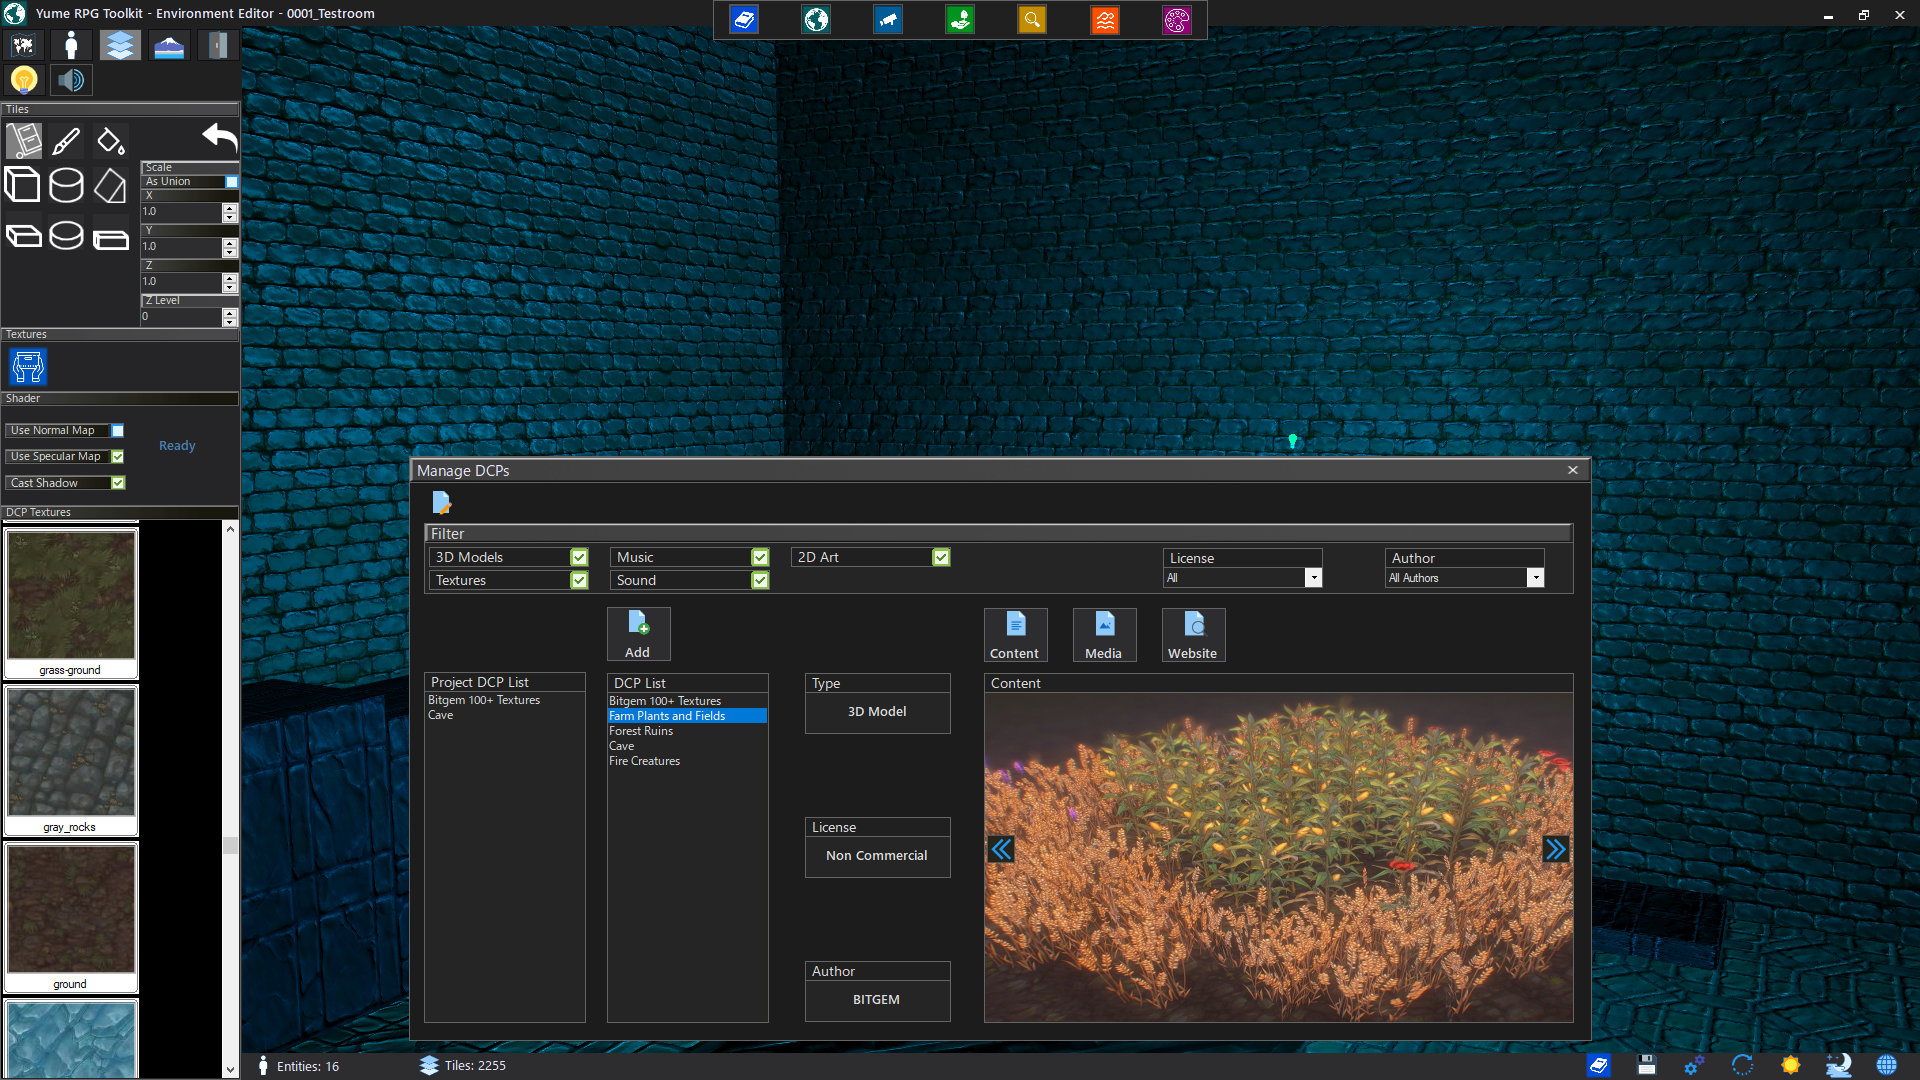Open the mountain terrain mode icon
Viewport: 1920px width, 1080px height.
(x=169, y=45)
